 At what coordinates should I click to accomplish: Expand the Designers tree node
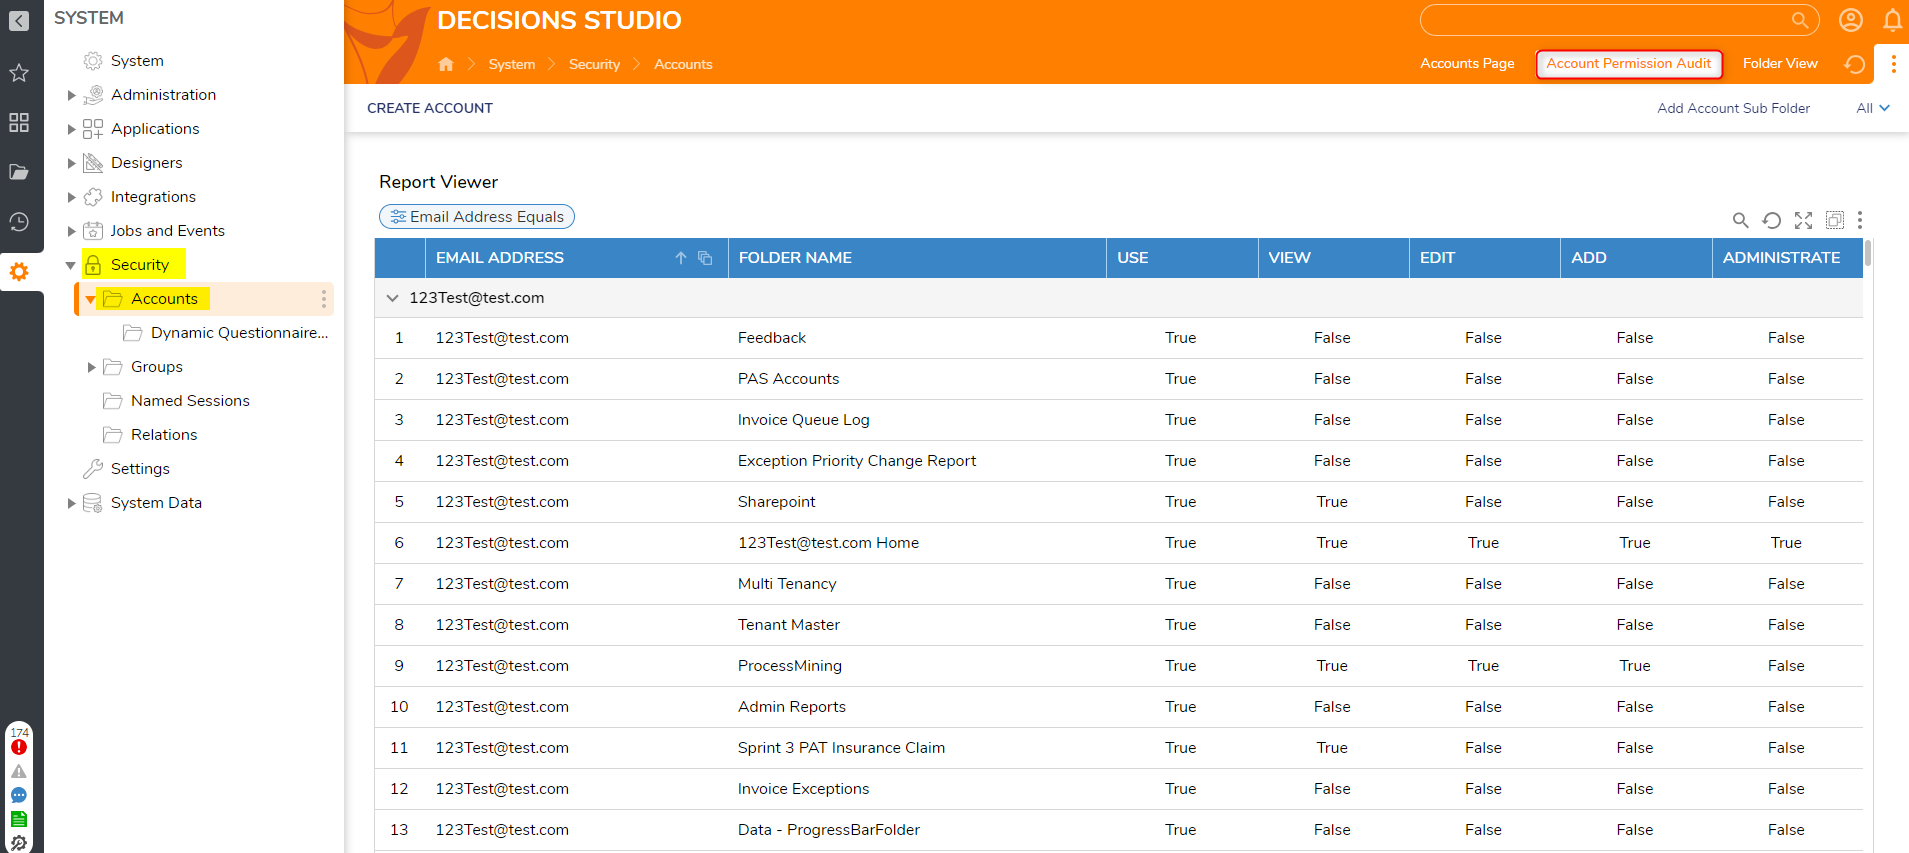(71, 163)
